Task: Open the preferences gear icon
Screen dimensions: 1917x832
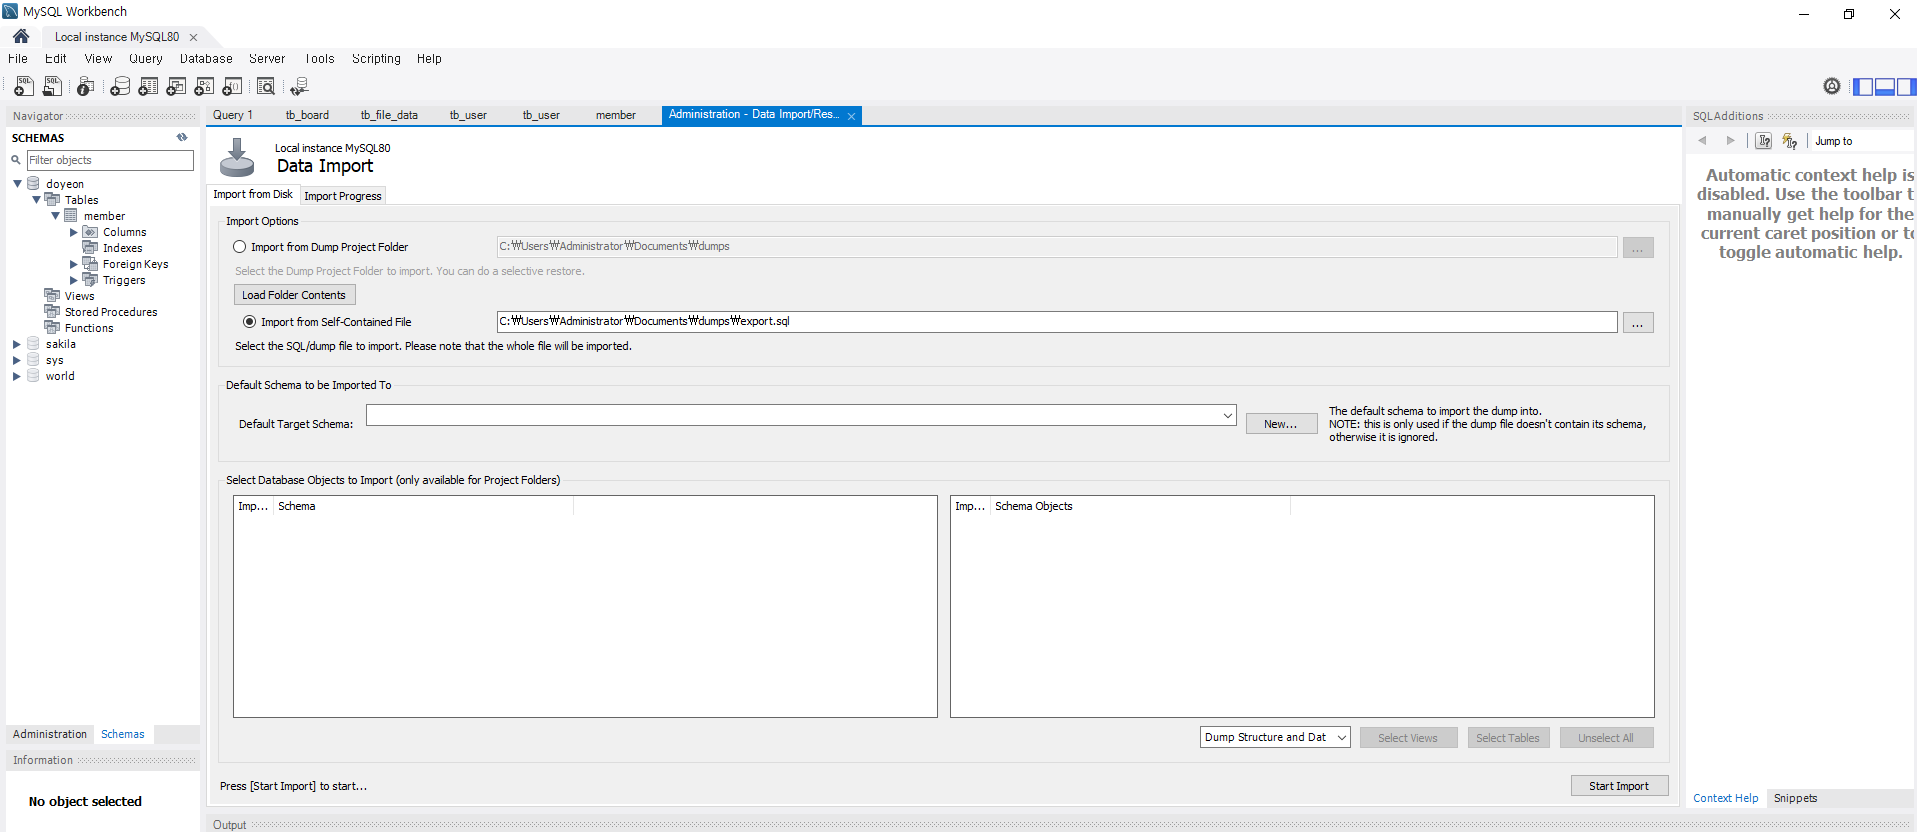Action: (x=1832, y=86)
